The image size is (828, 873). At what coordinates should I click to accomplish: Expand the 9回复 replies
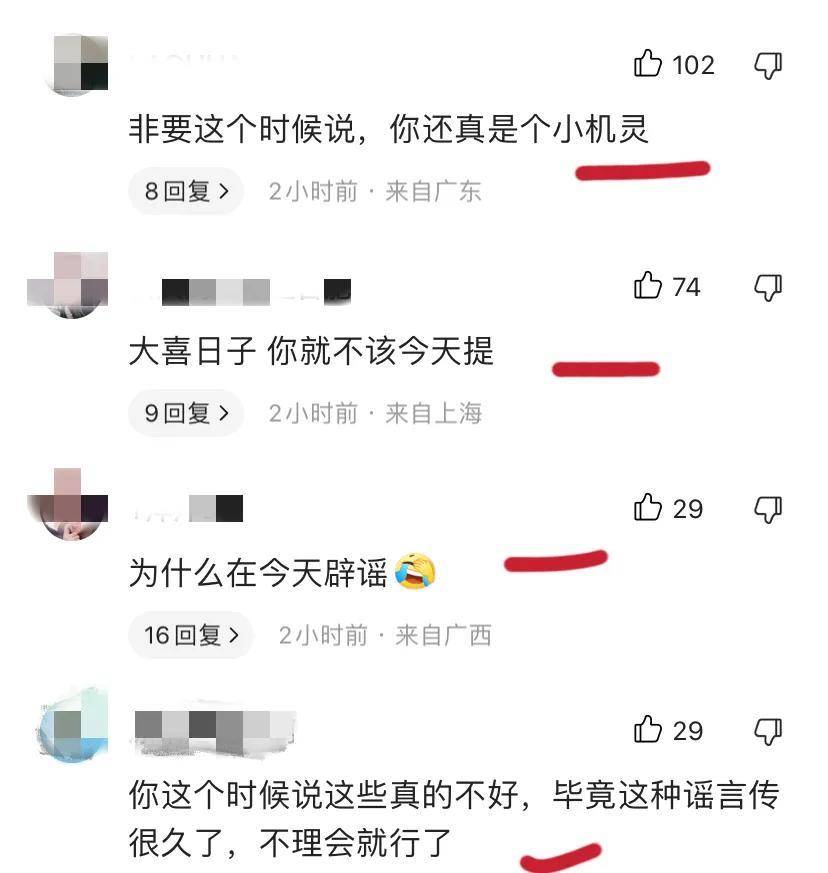pos(186,413)
